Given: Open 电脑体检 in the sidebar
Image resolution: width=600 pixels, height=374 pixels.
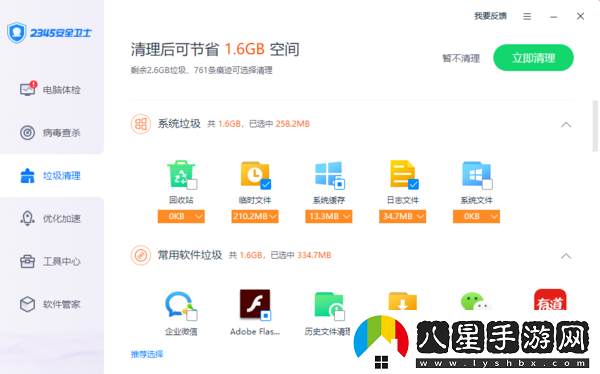Looking at the screenshot, I should (x=52, y=90).
